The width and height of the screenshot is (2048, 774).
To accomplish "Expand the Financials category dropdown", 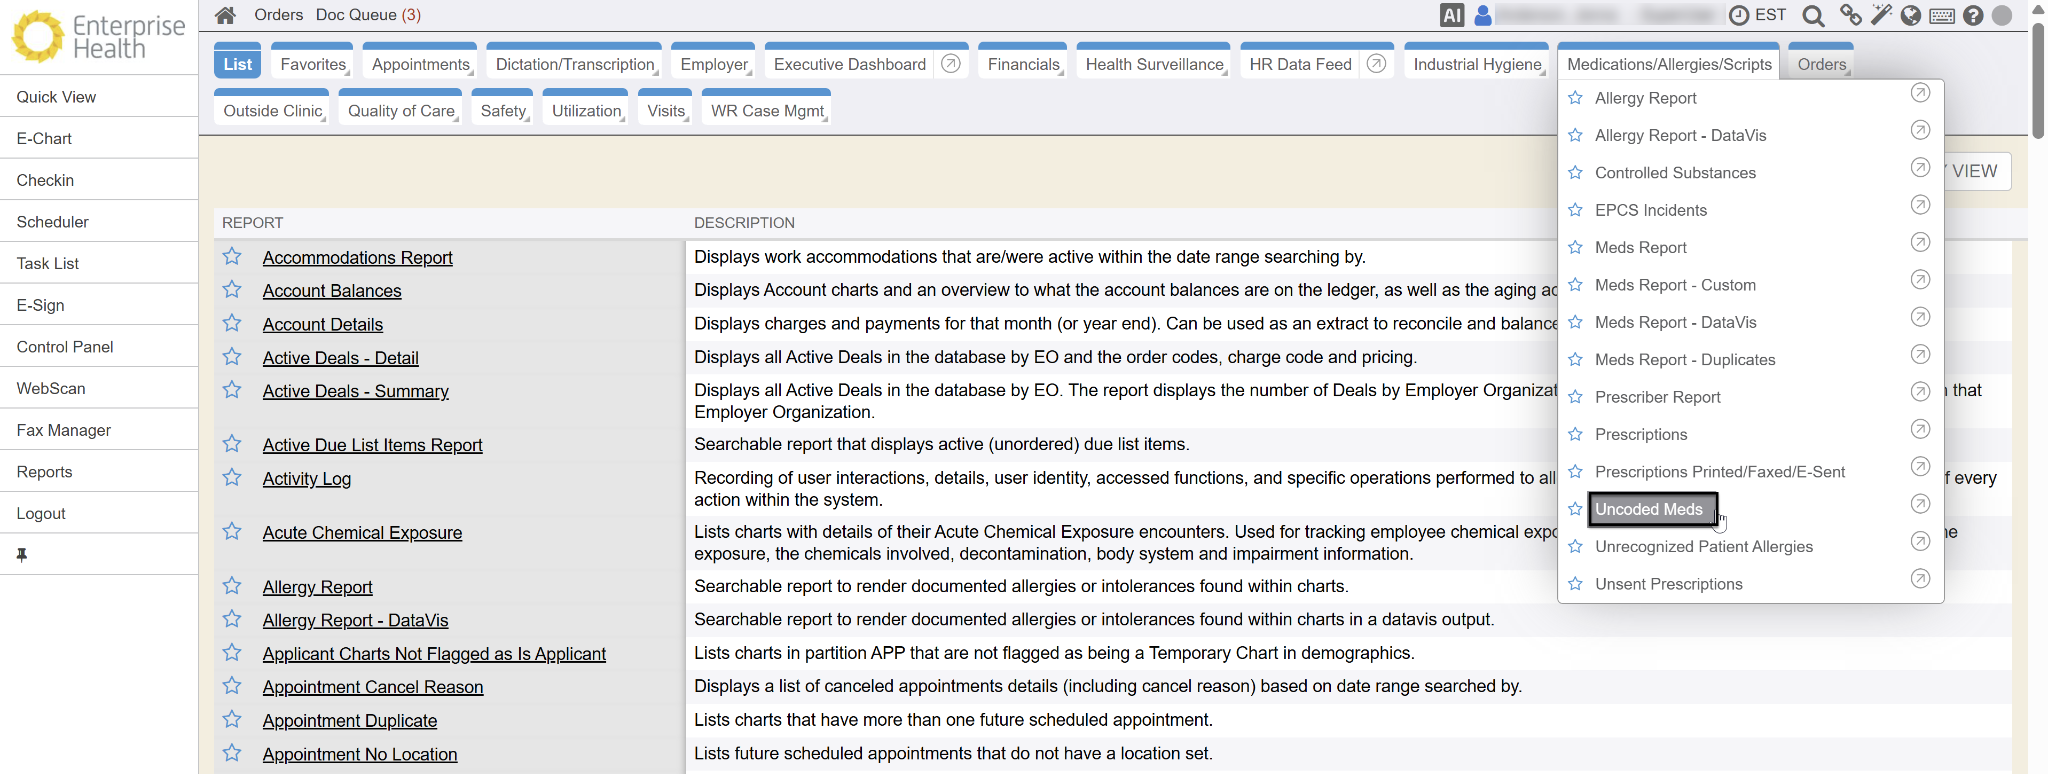I will tap(1023, 64).
